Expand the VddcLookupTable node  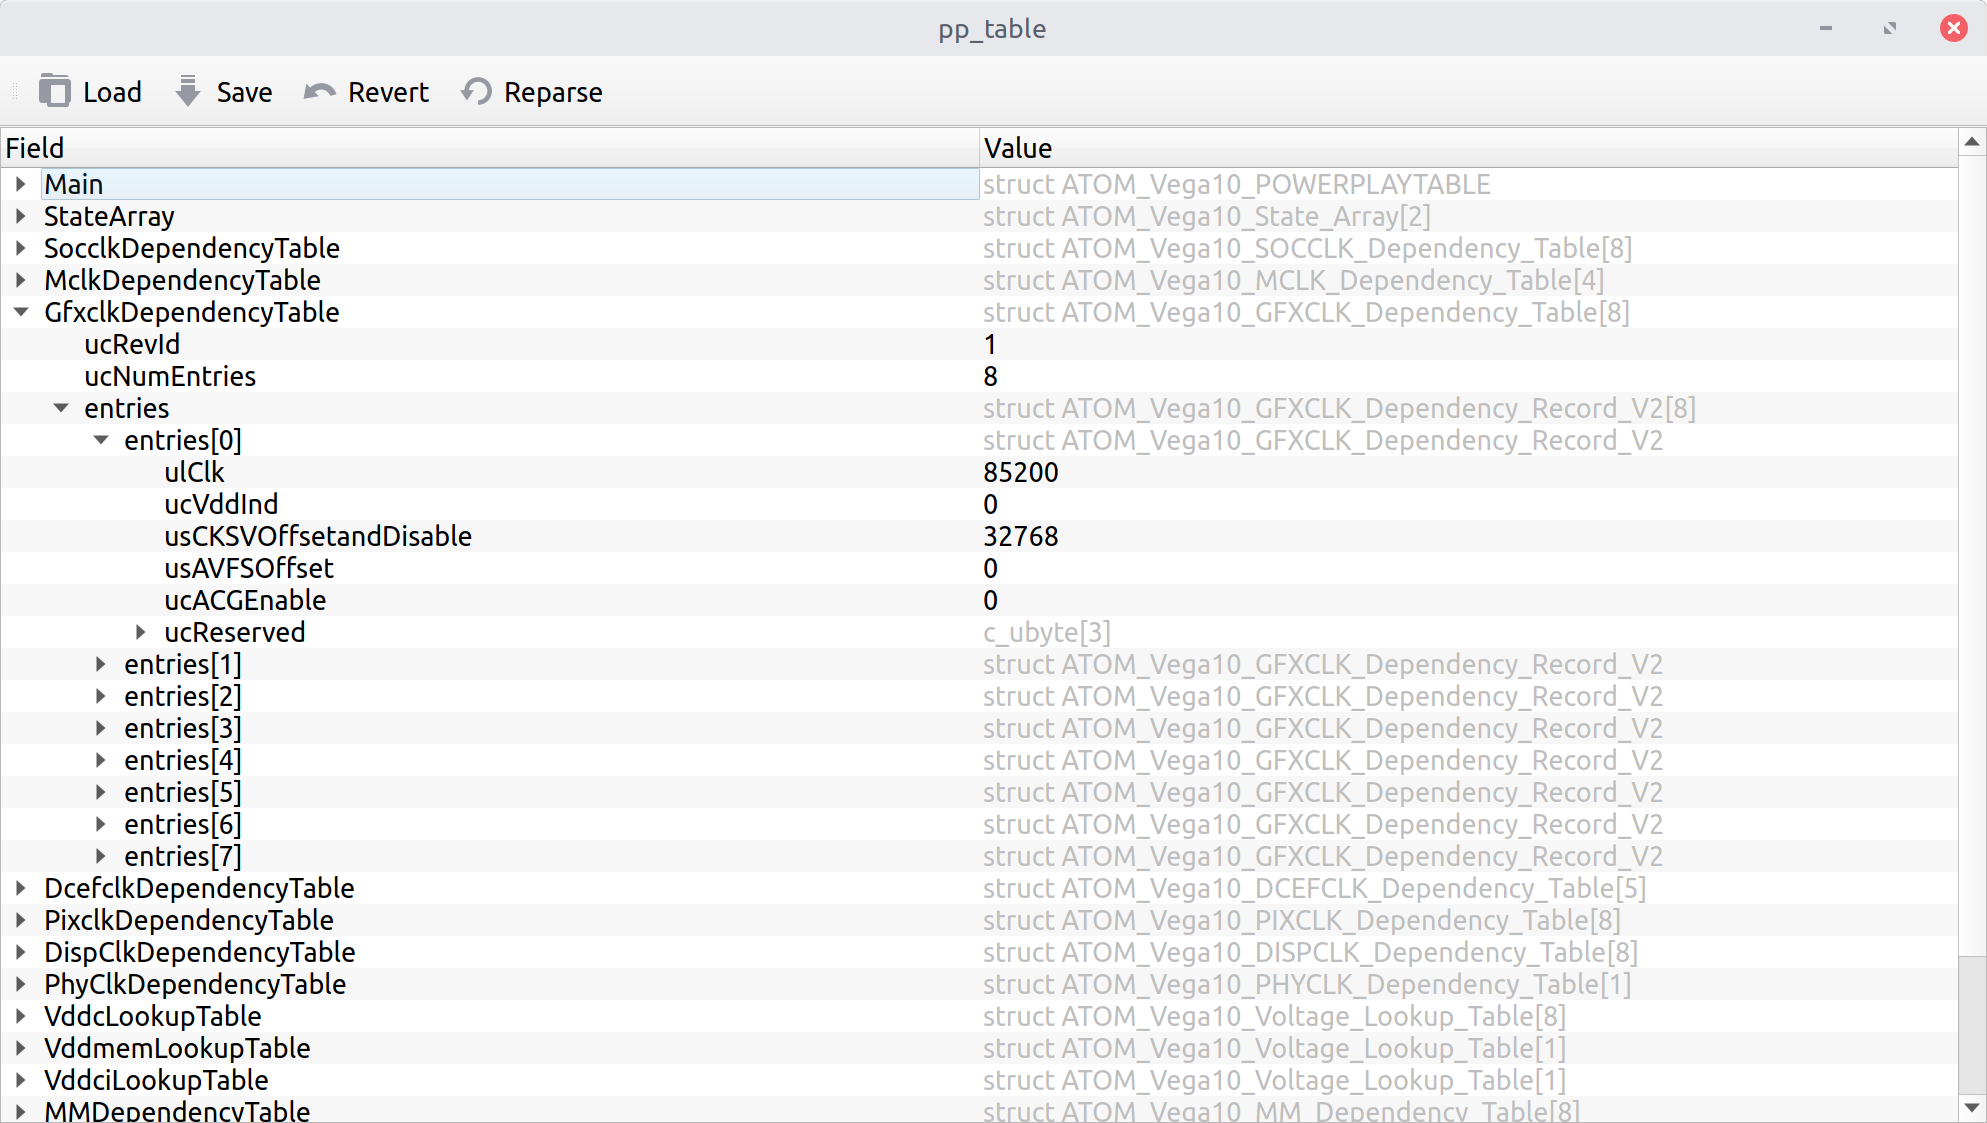tap(21, 1016)
